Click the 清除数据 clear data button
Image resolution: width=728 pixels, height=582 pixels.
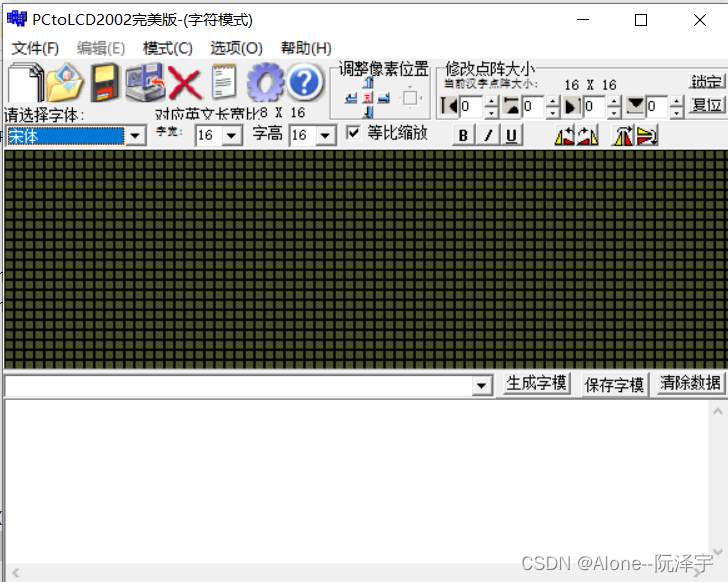(690, 383)
